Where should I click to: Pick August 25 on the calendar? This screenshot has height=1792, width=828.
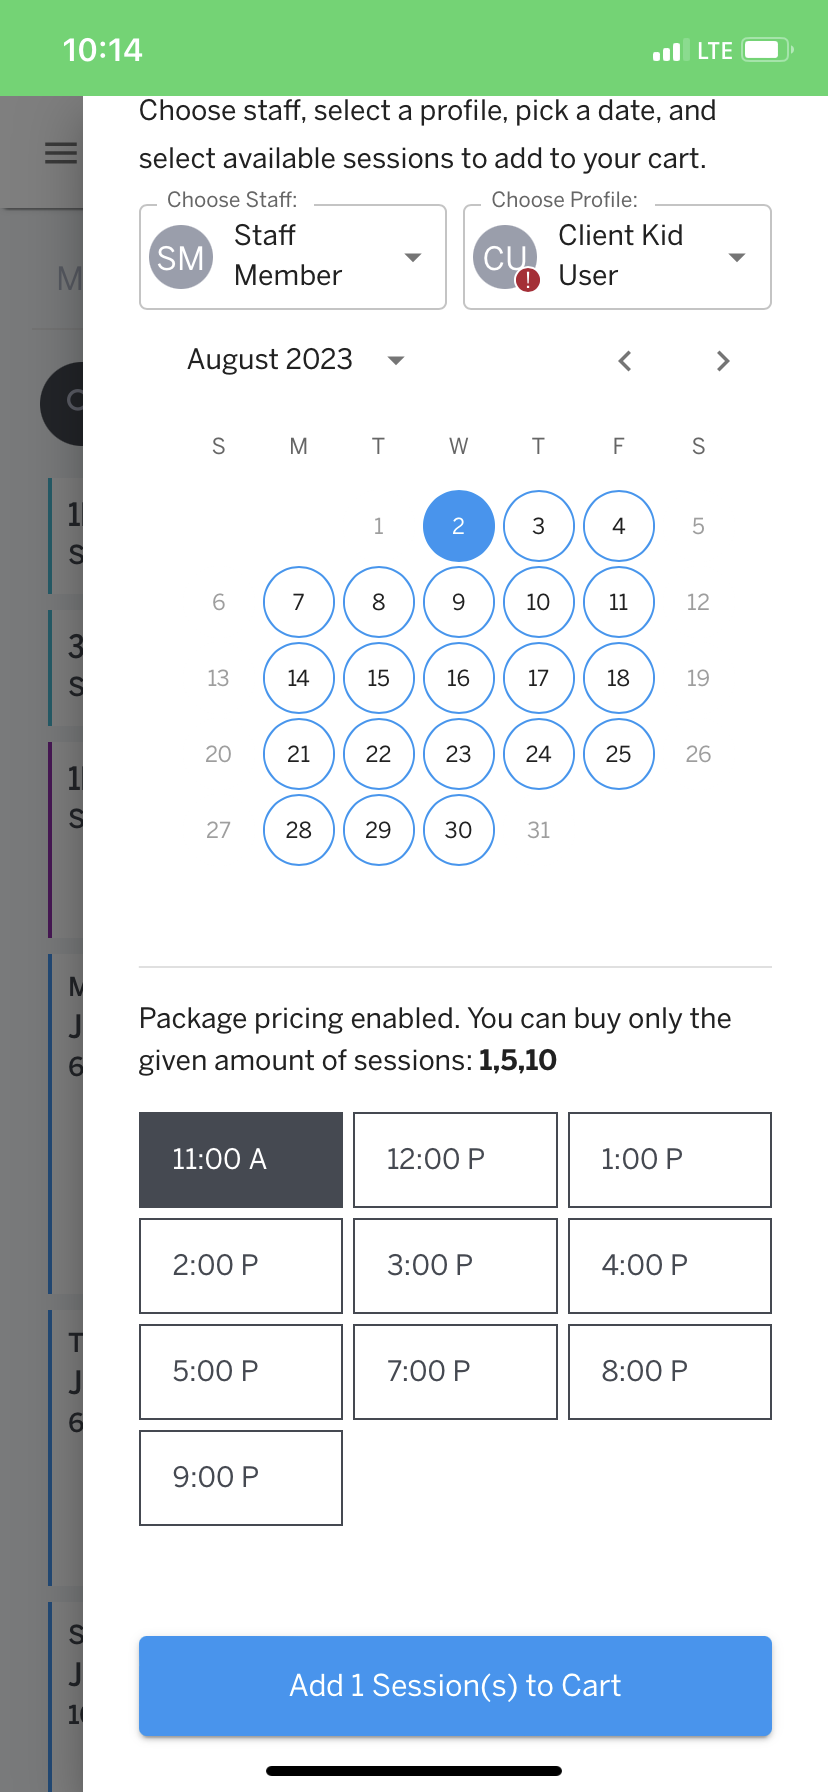(618, 754)
